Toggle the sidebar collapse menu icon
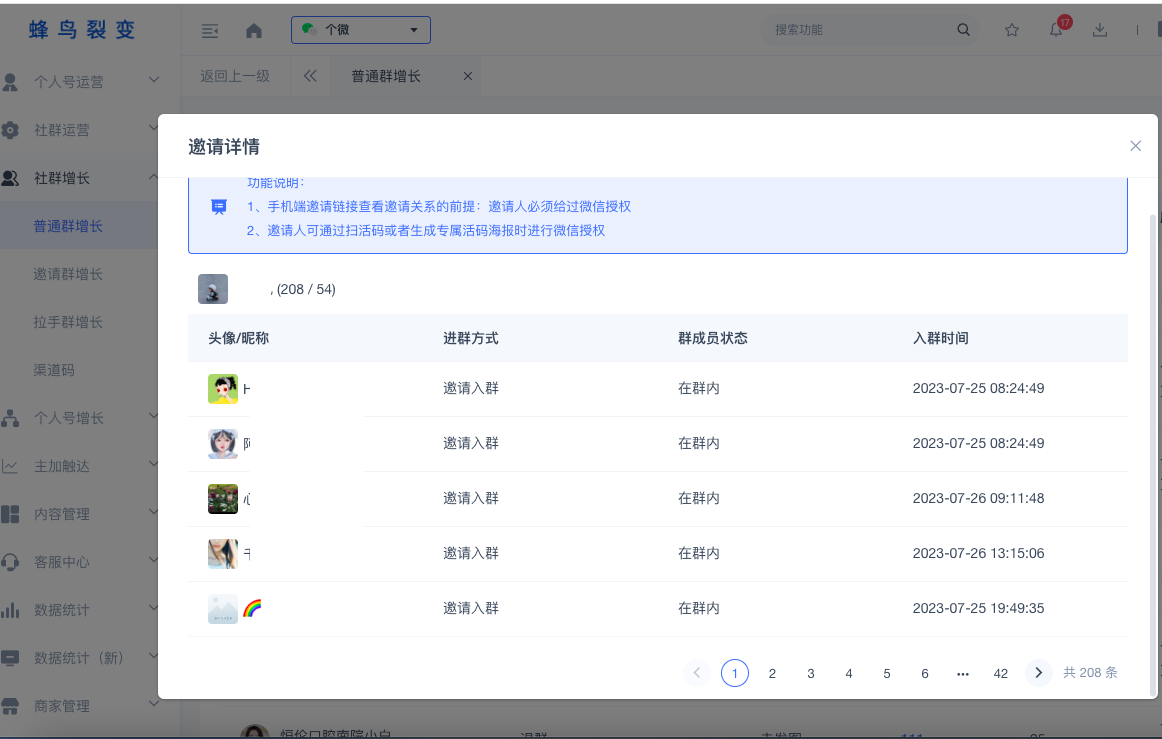Viewport: 1162px width, 739px height. [210, 30]
